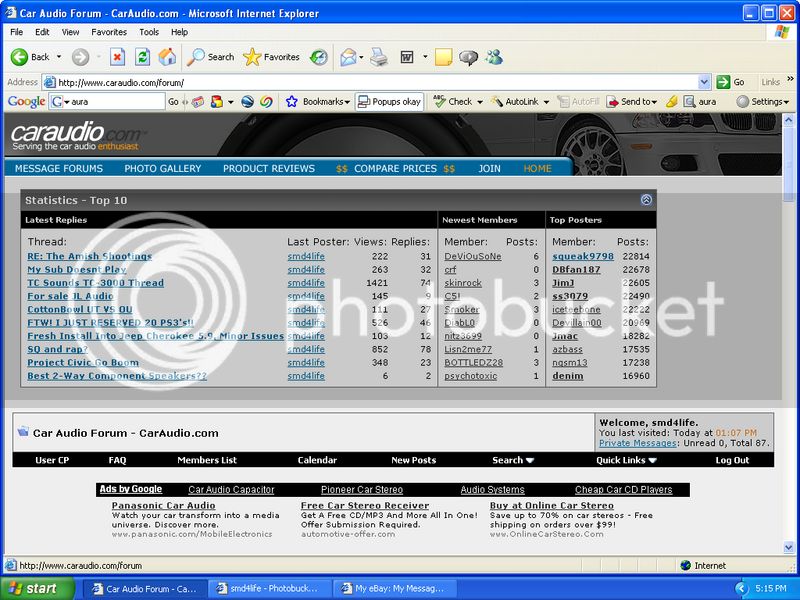The image size is (800, 600).
Task: Click the Edit with Word icon
Action: click(407, 57)
